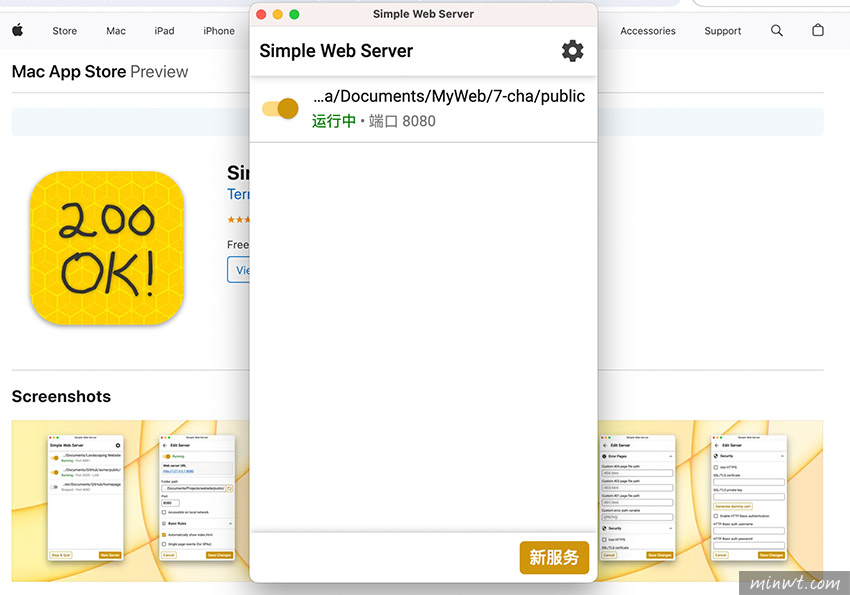Image resolution: width=850 pixels, height=595 pixels.
Task: Open the iPad menu on Apple site
Action: (164, 31)
